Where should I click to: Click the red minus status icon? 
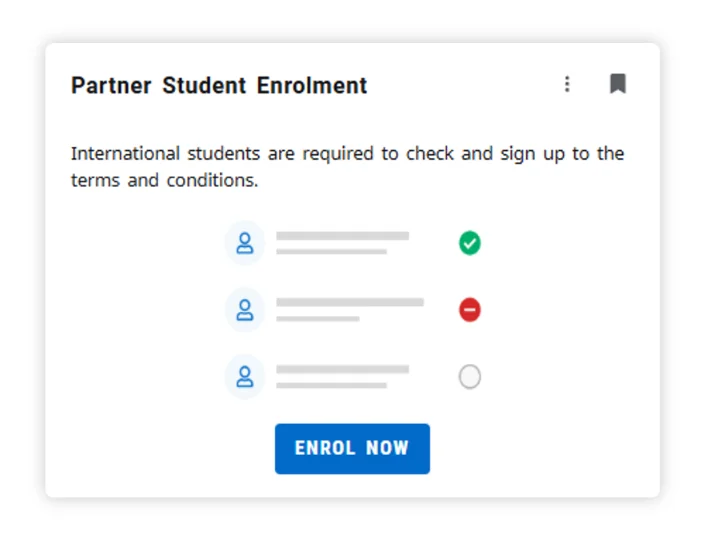(x=470, y=310)
